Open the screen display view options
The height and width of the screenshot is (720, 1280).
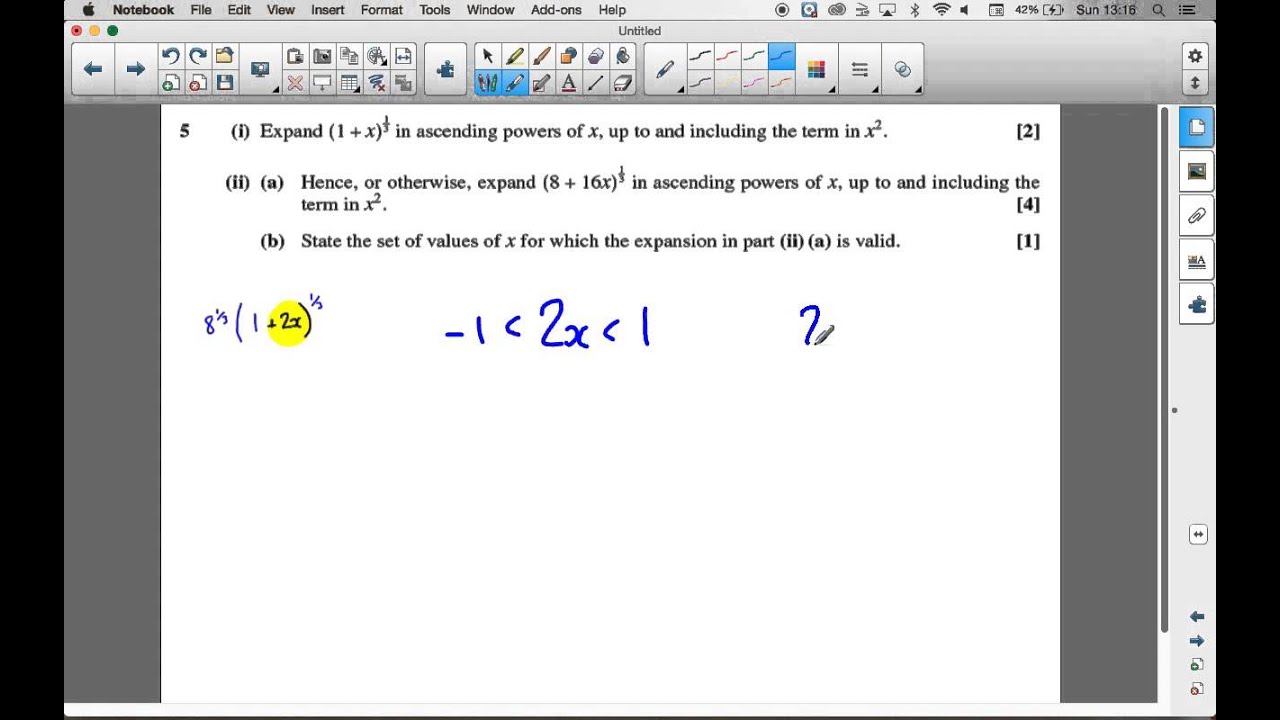(x=260, y=69)
